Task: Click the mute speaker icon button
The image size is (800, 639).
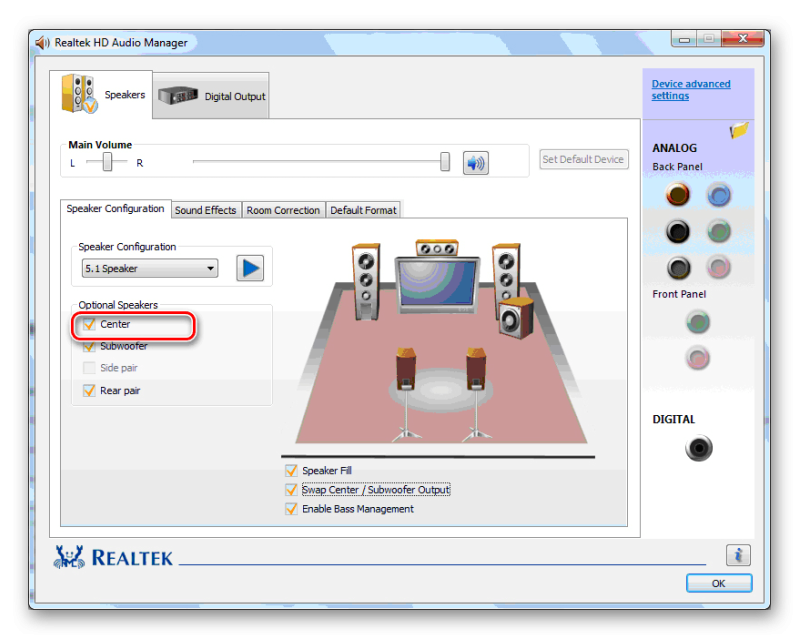Action: point(475,163)
